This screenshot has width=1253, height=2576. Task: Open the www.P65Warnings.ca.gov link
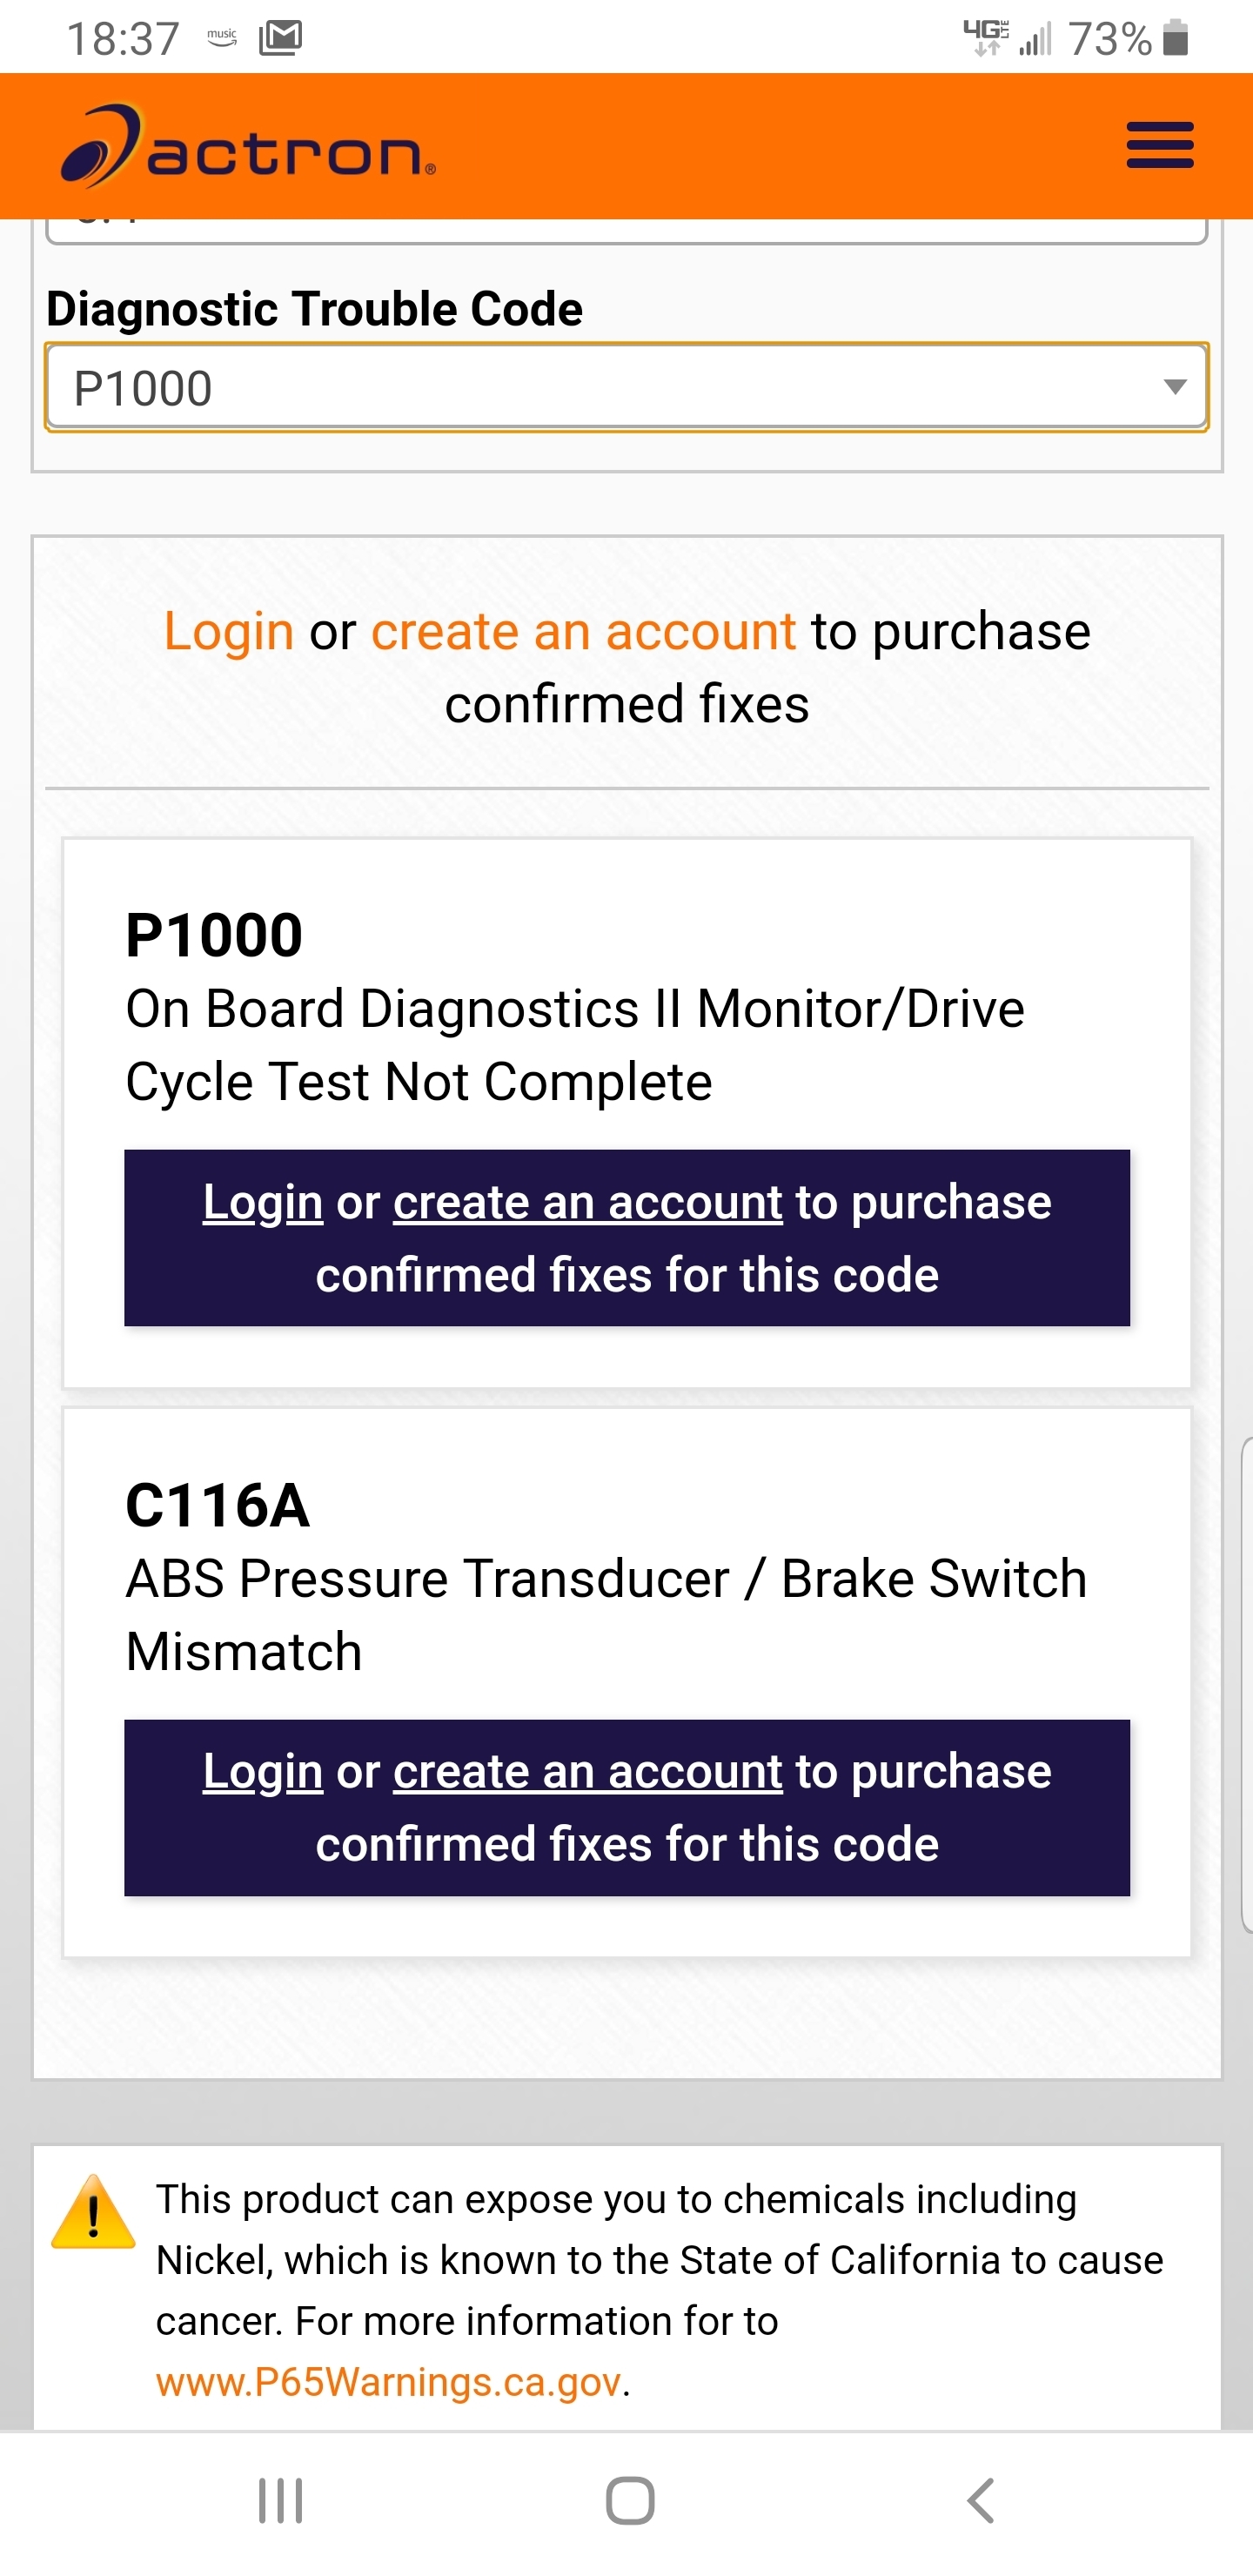point(388,2382)
